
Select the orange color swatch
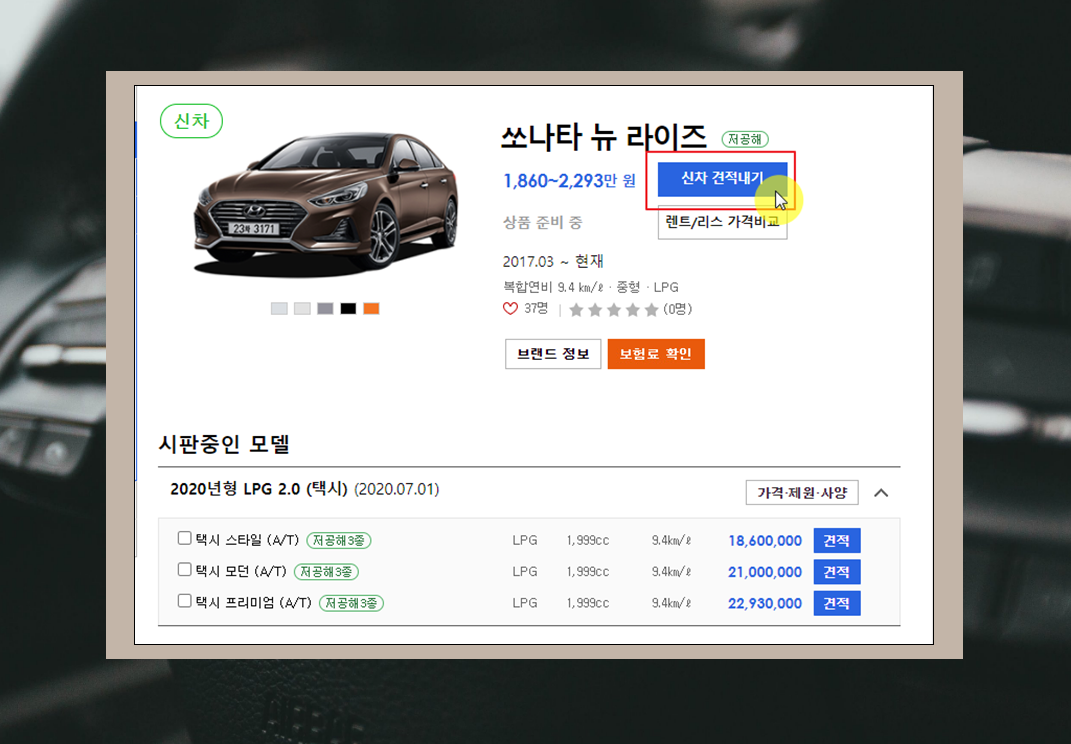click(x=372, y=309)
